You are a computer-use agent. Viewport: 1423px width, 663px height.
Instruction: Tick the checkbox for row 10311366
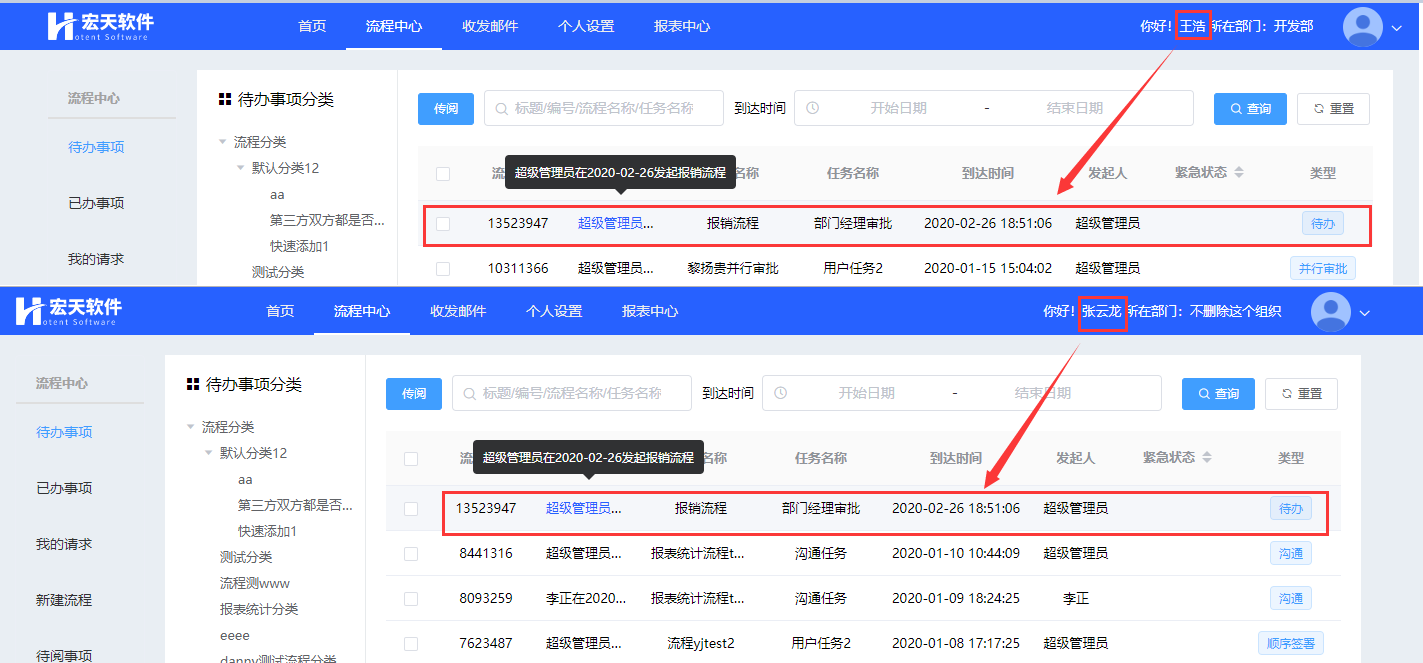point(443,269)
